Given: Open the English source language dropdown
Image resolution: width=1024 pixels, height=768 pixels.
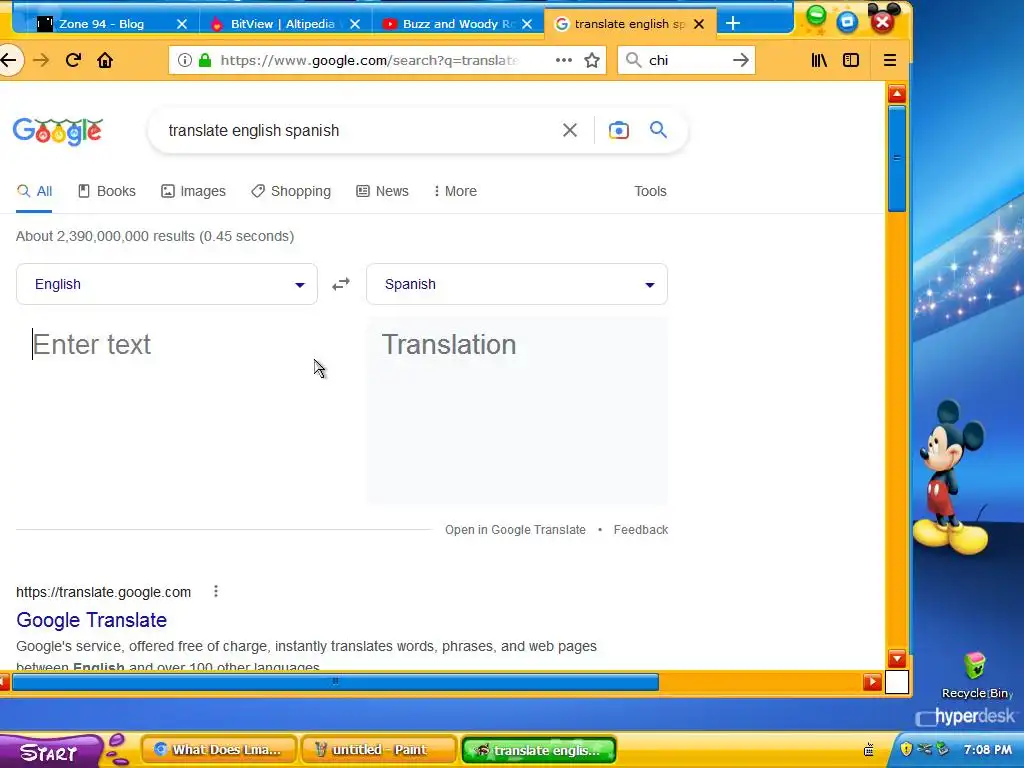Looking at the screenshot, I should [x=167, y=284].
